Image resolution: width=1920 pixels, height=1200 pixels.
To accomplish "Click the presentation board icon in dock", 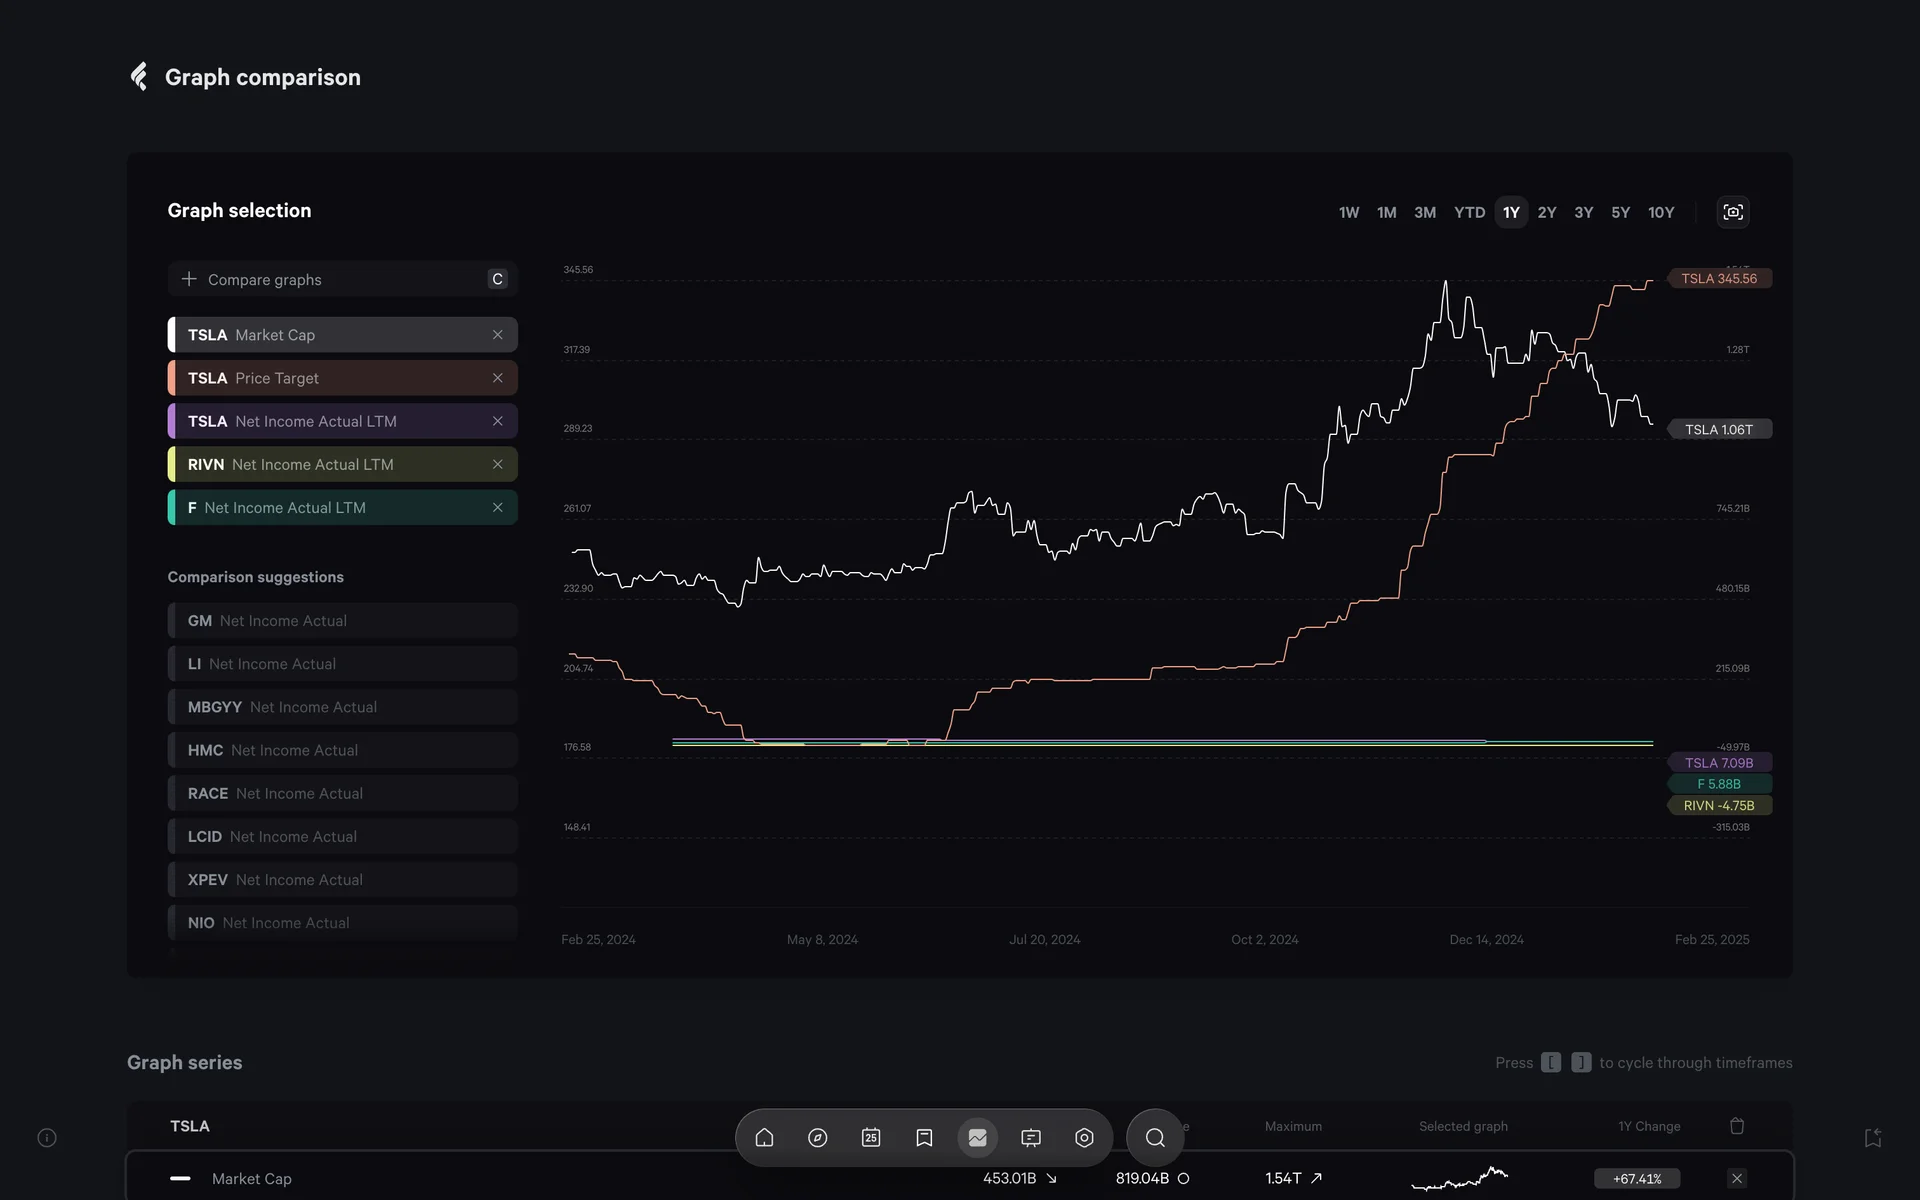I will point(1031,1138).
